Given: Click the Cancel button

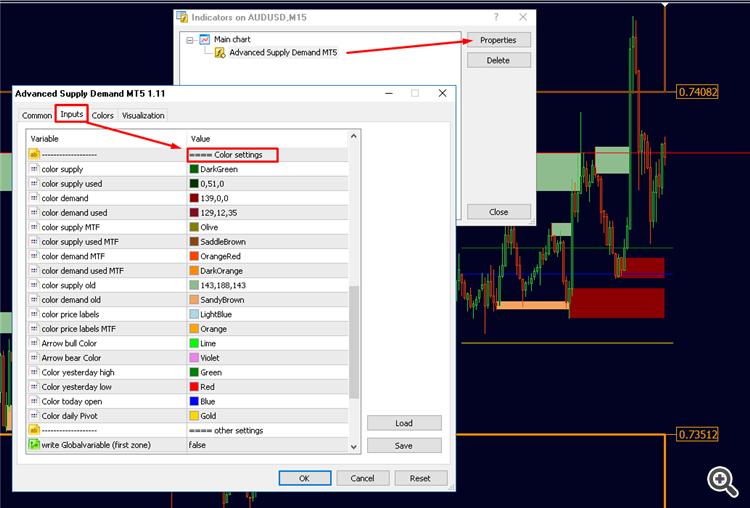Looking at the screenshot, I should [x=363, y=478].
